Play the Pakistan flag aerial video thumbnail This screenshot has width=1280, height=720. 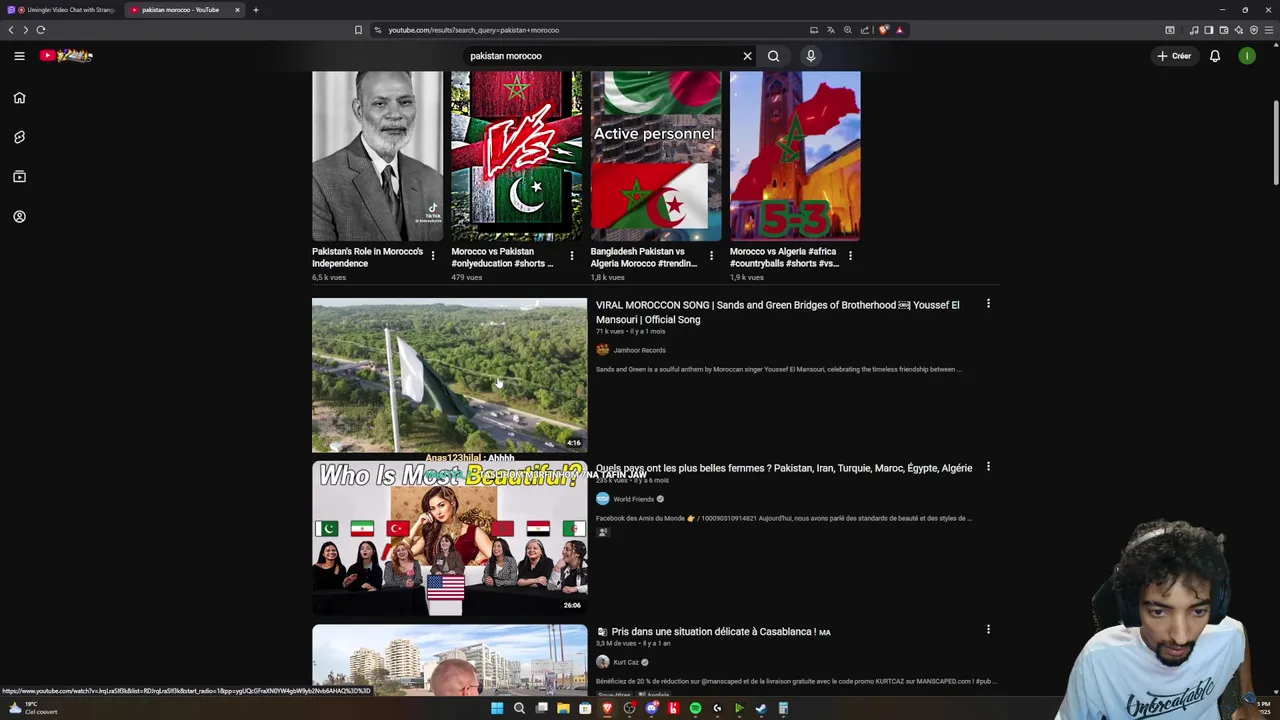449,375
